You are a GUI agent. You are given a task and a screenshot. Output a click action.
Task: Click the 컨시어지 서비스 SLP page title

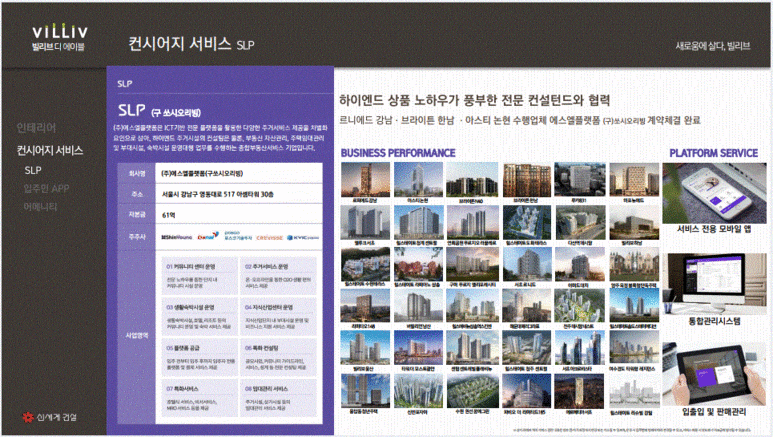click(x=191, y=44)
